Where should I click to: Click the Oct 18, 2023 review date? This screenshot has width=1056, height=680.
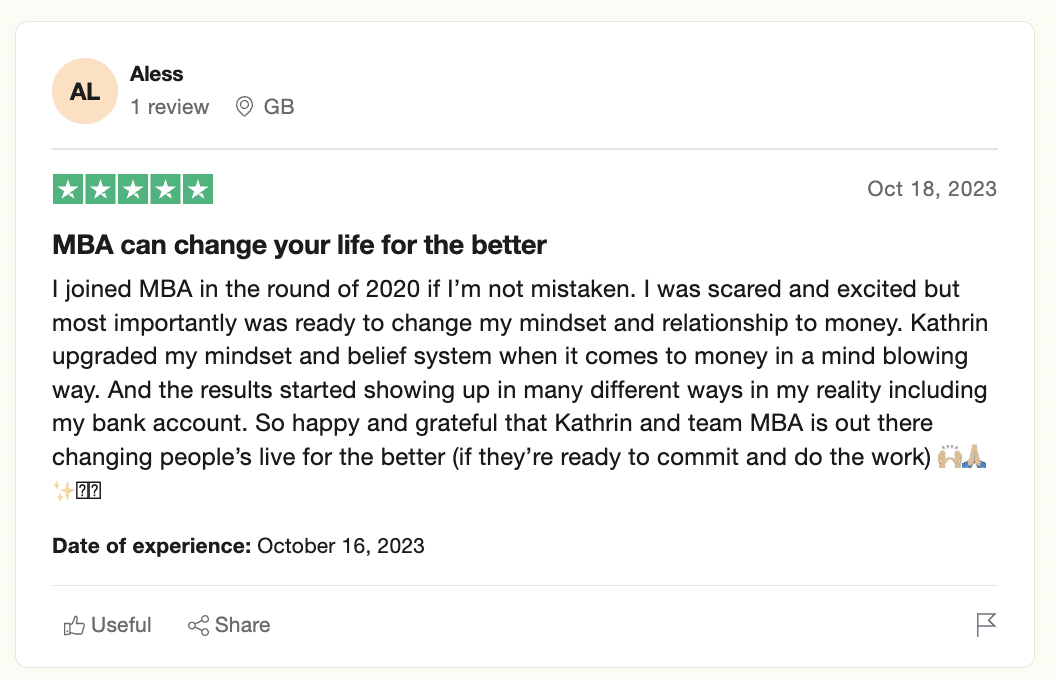[932, 189]
